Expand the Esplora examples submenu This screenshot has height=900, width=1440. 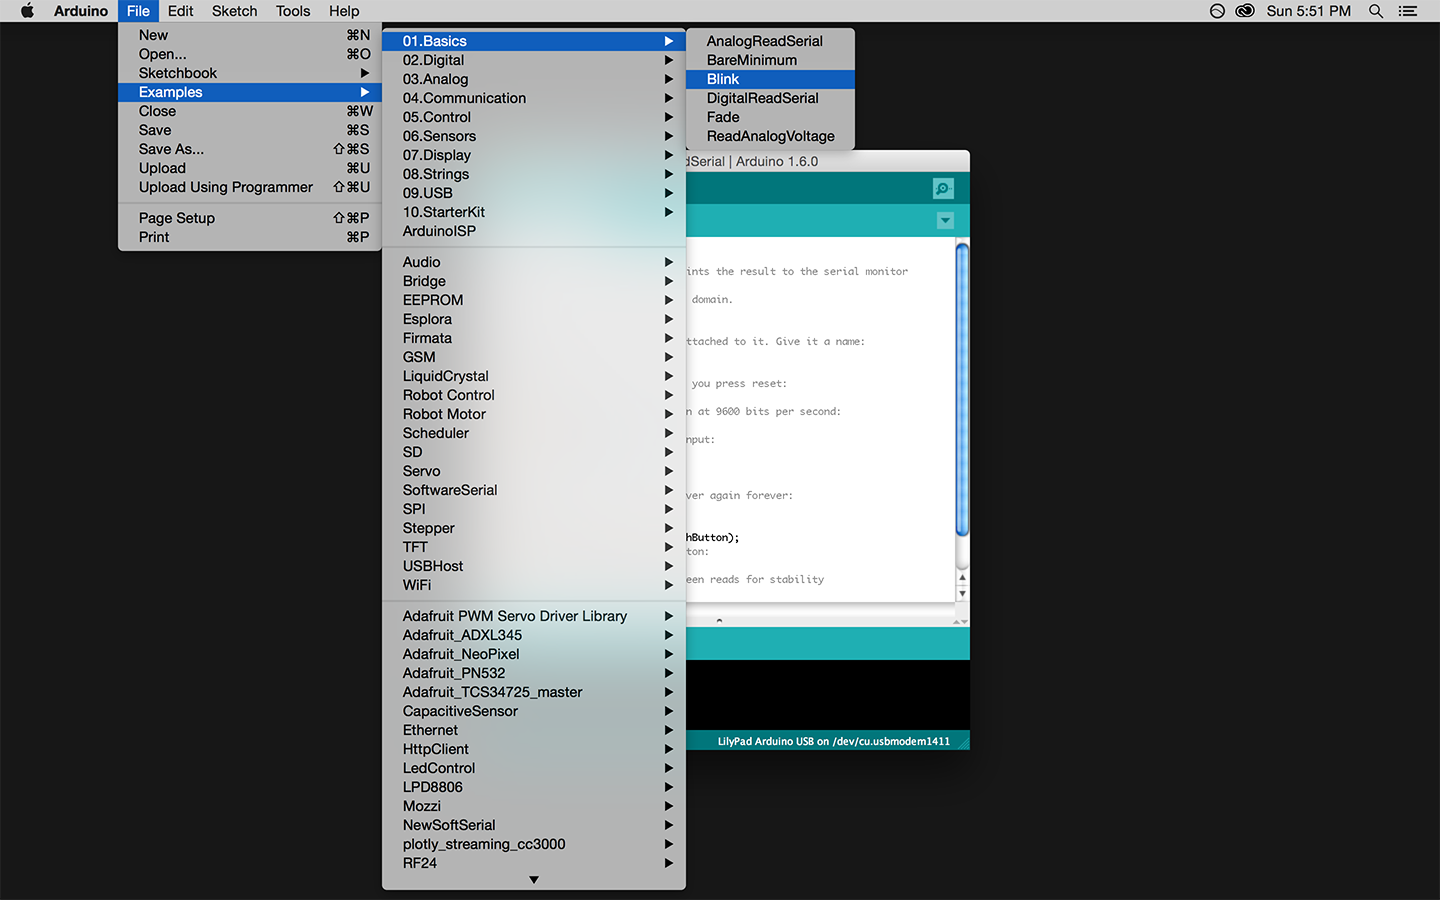(x=534, y=319)
